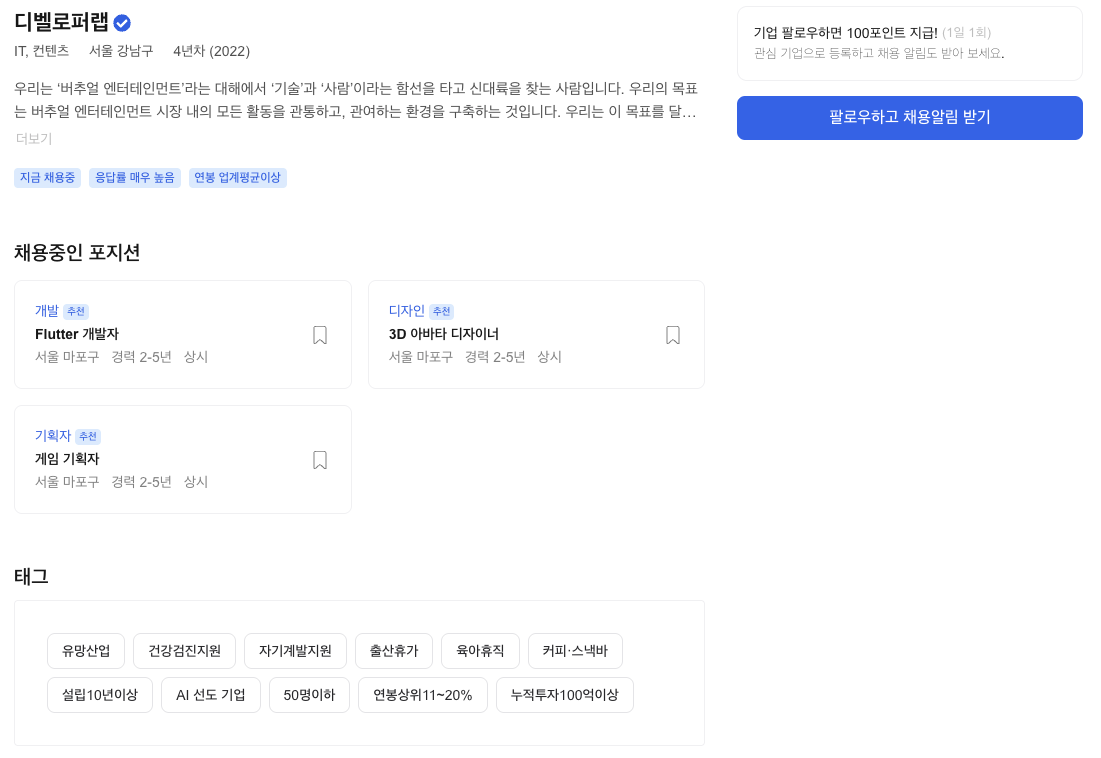Click the 추천 badge on Flutter 개발자 card
This screenshot has height=758, width=1101.
click(x=76, y=312)
